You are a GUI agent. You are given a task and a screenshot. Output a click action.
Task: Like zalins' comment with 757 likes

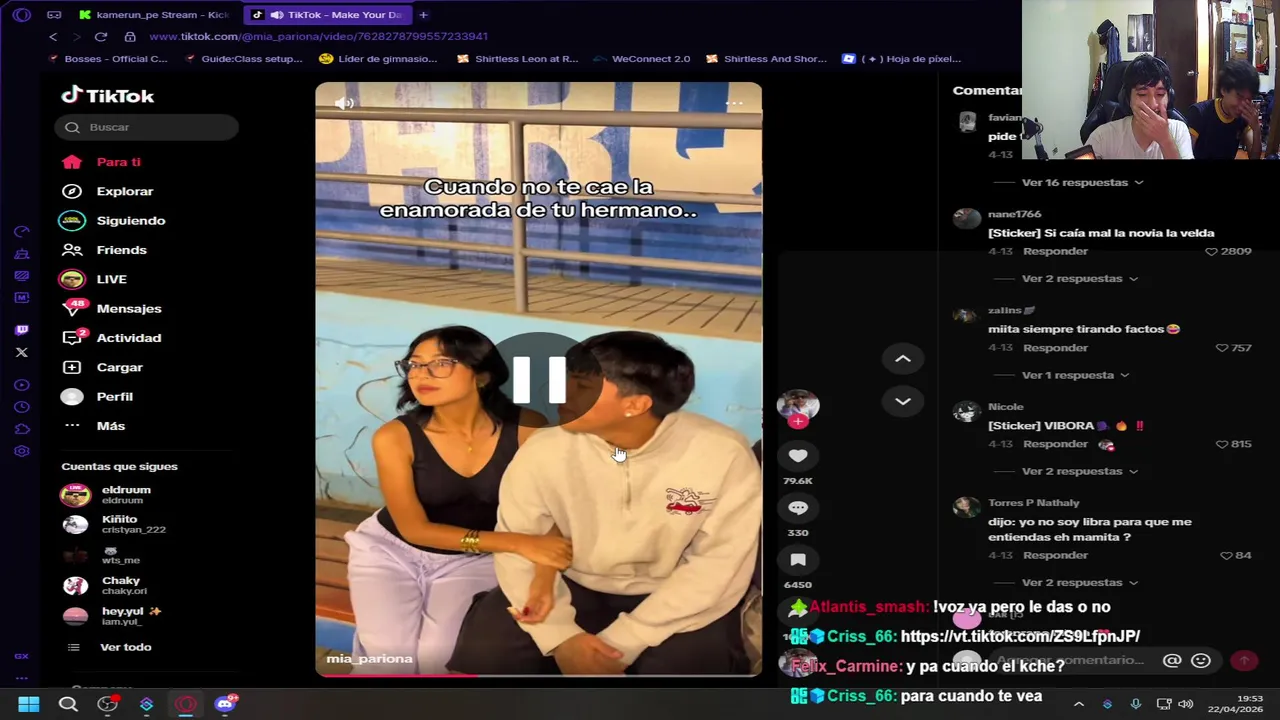coord(1222,348)
